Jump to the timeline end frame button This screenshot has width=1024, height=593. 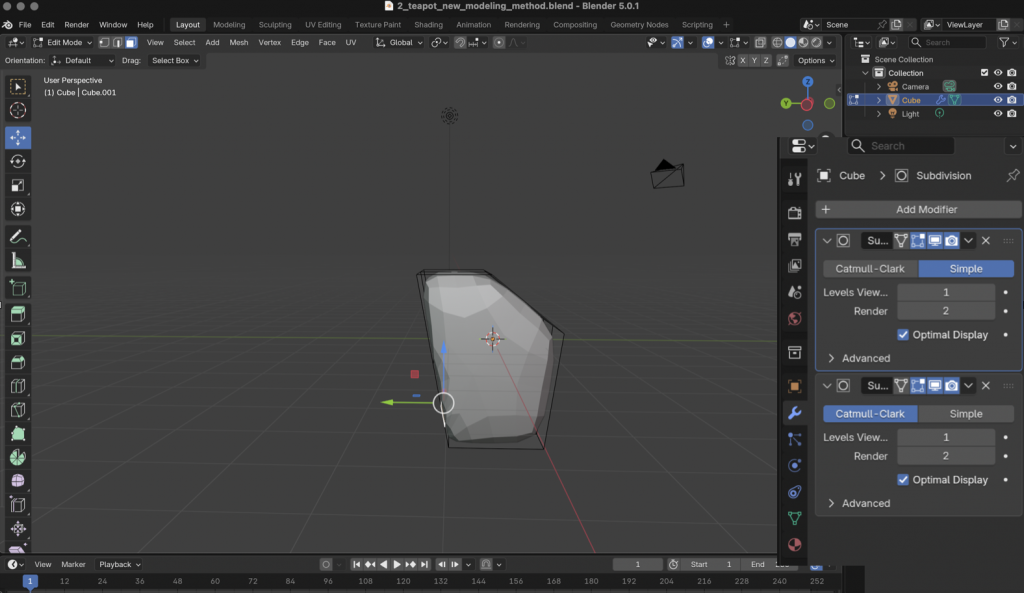tap(425, 564)
